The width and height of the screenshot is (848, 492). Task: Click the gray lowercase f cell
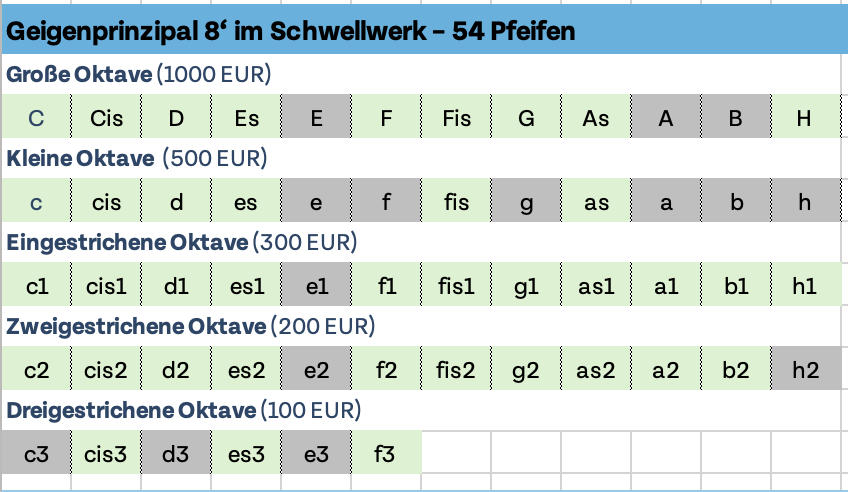tap(386, 202)
